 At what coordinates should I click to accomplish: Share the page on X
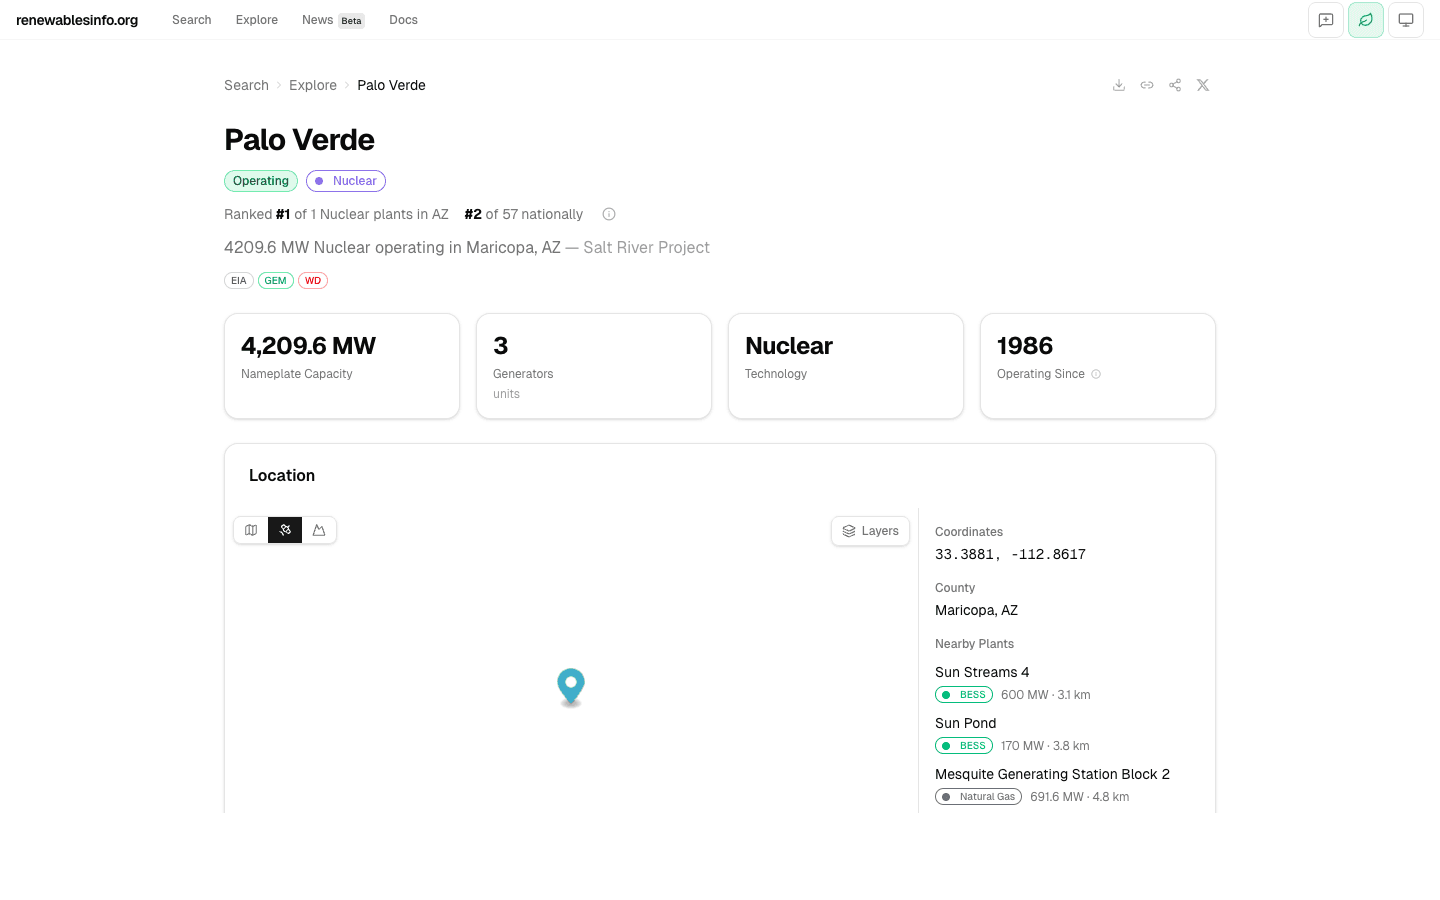point(1203,85)
